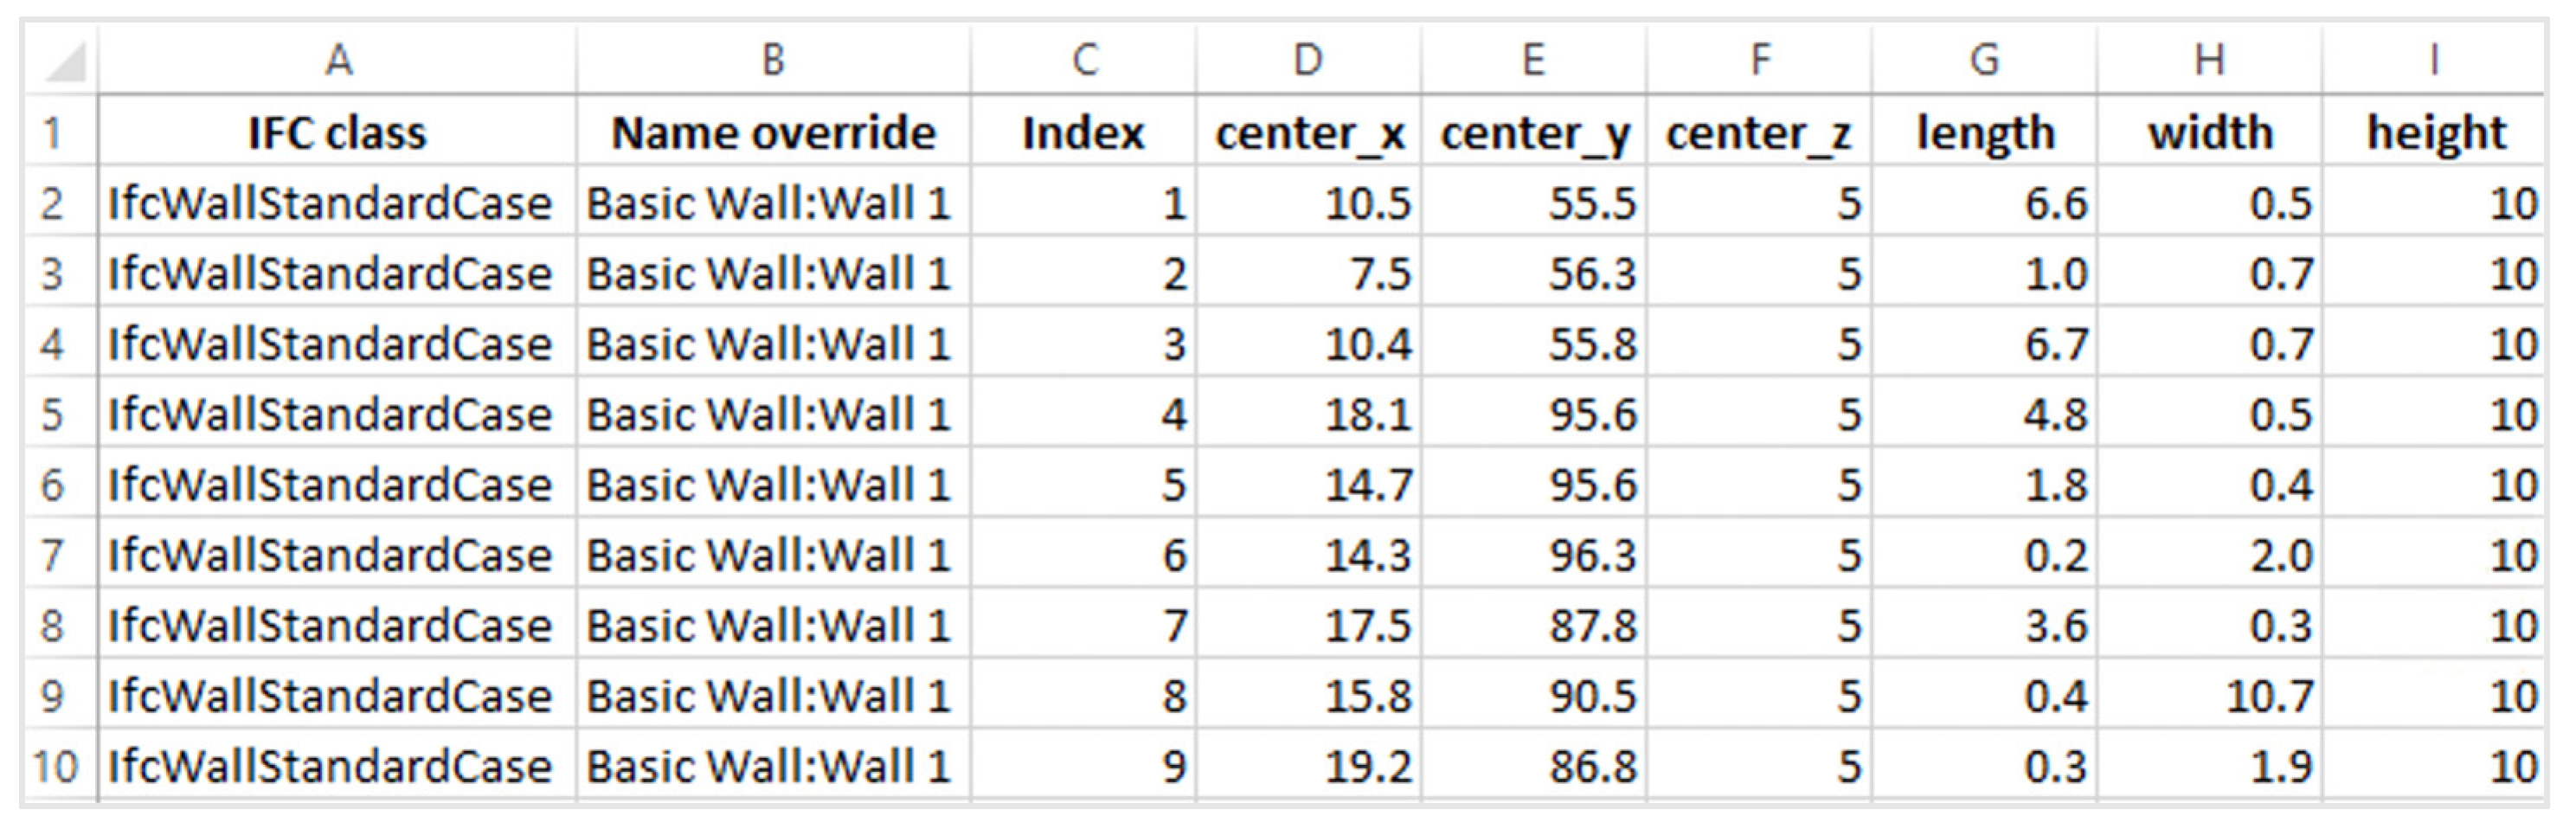Viewport: 2576px width, 829px height.
Task: Select the center_y cell showing 56.3
Action: [x=1534, y=274]
